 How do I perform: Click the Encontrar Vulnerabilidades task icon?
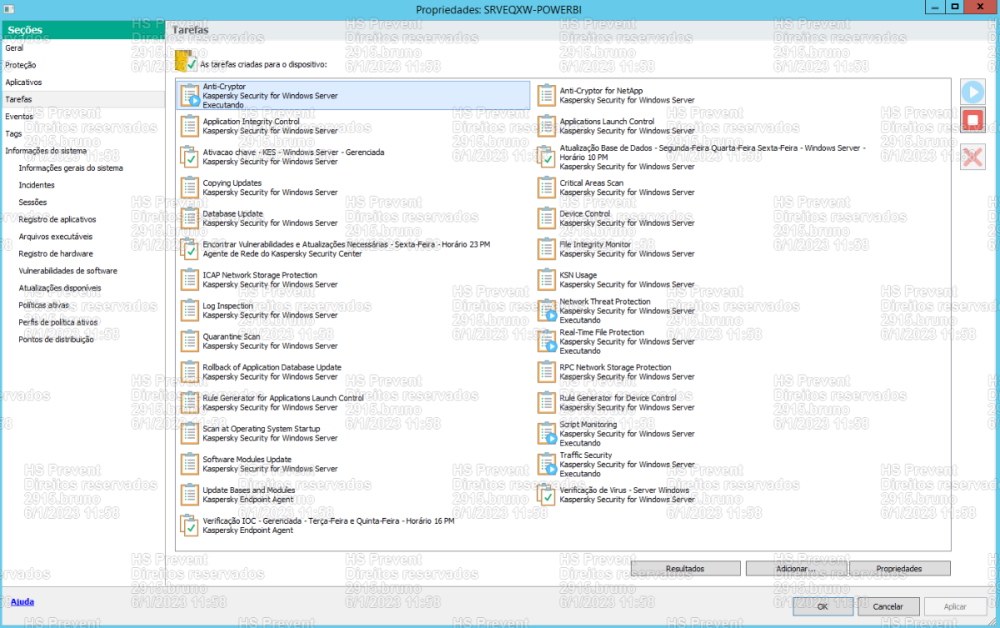tap(189, 249)
